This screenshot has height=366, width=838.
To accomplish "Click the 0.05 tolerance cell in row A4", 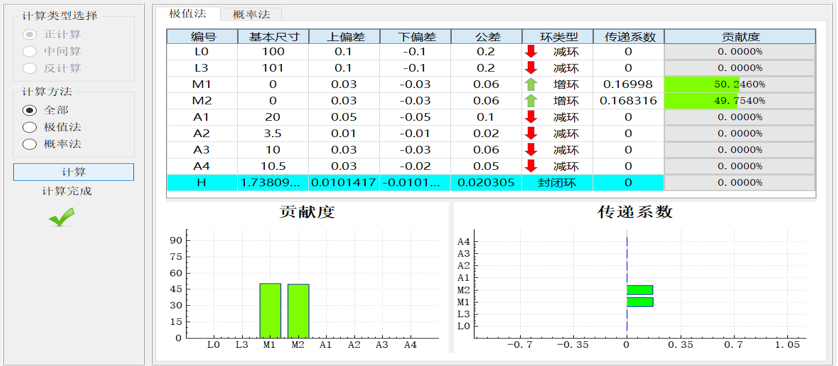I will click(x=486, y=166).
